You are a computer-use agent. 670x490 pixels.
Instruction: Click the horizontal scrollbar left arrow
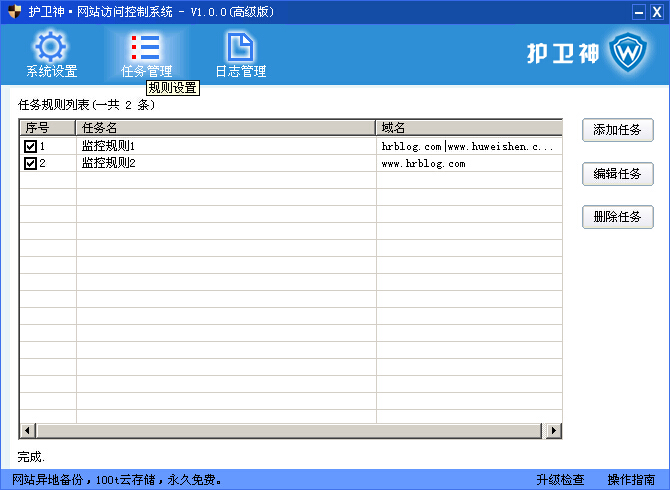[x=28, y=430]
